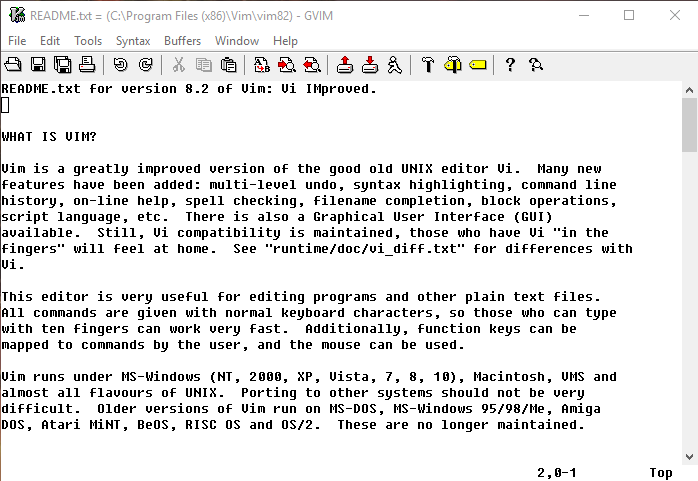Click the scrollbar up arrow
Screen dimensions: 698x481
click(x=690, y=90)
